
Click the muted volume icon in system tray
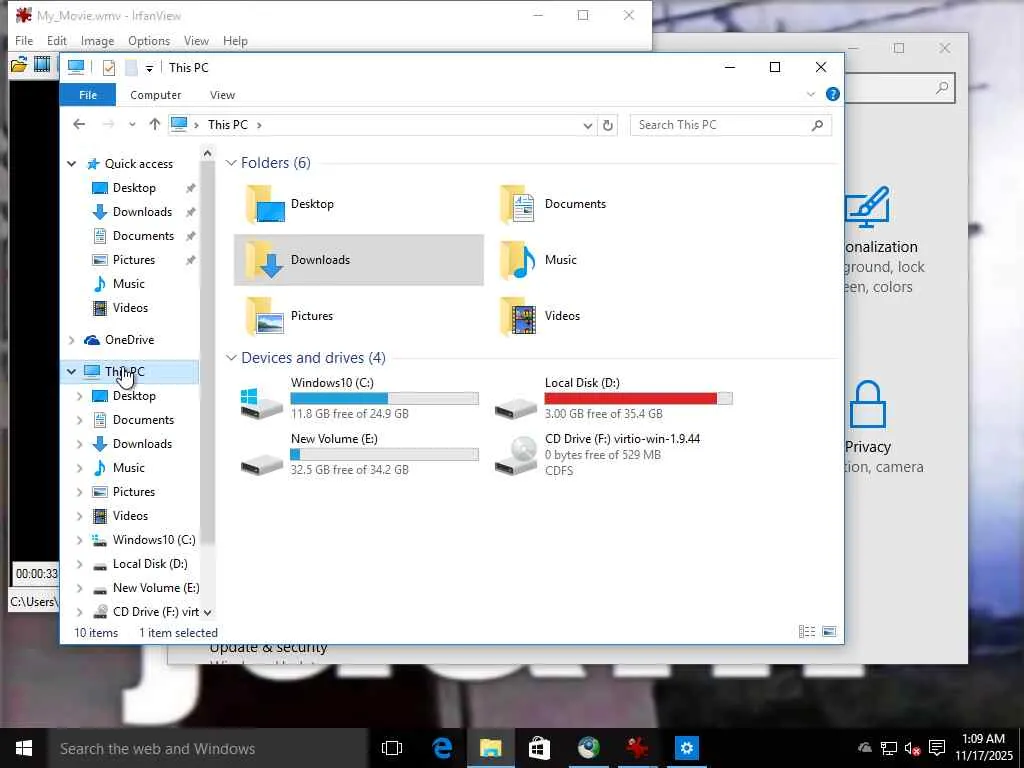click(912, 748)
